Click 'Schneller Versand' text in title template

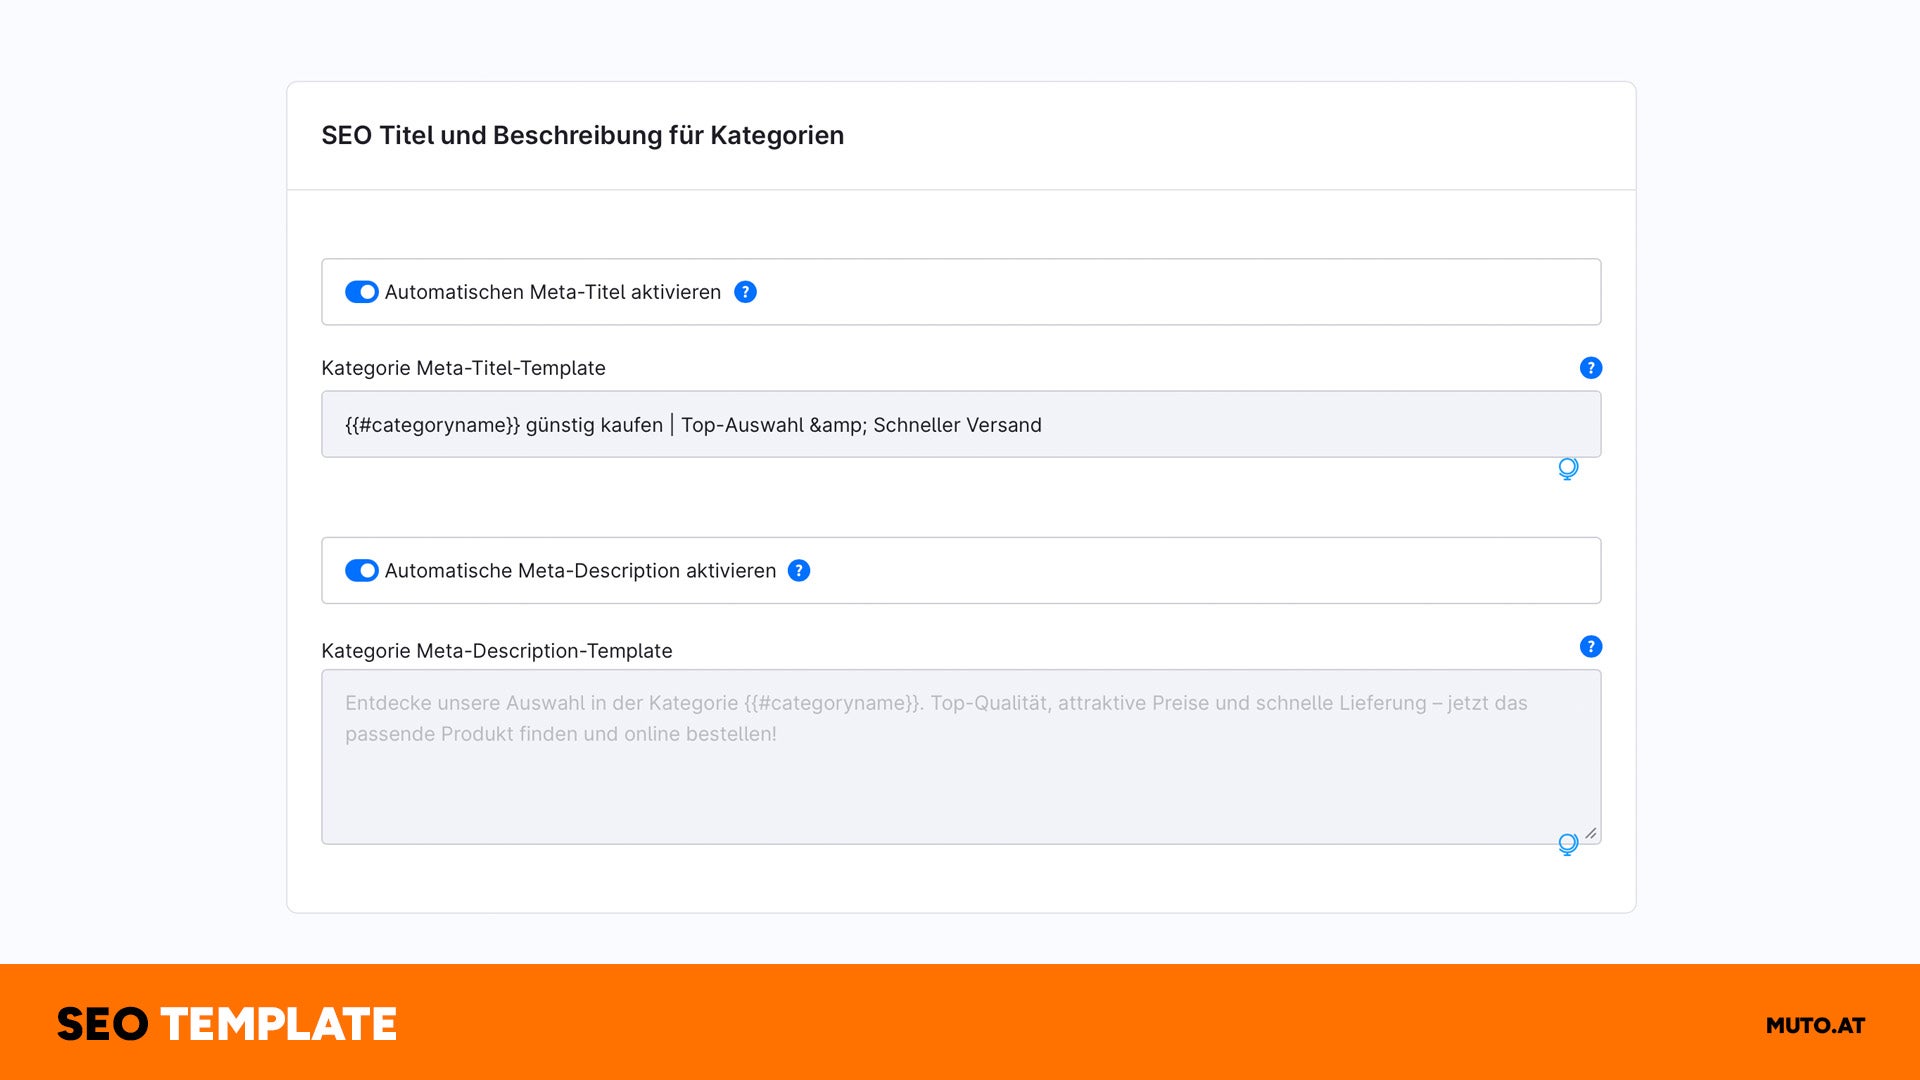[x=957, y=425]
